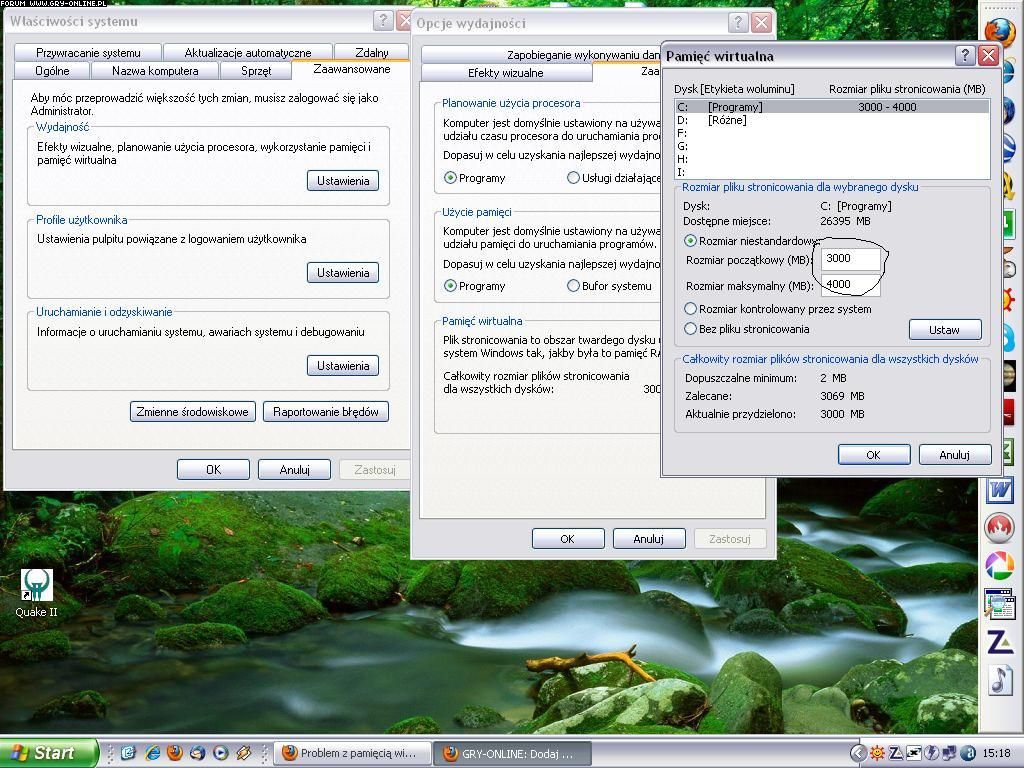Click the Ustaw button
This screenshot has height=768, width=1024.
[944, 330]
